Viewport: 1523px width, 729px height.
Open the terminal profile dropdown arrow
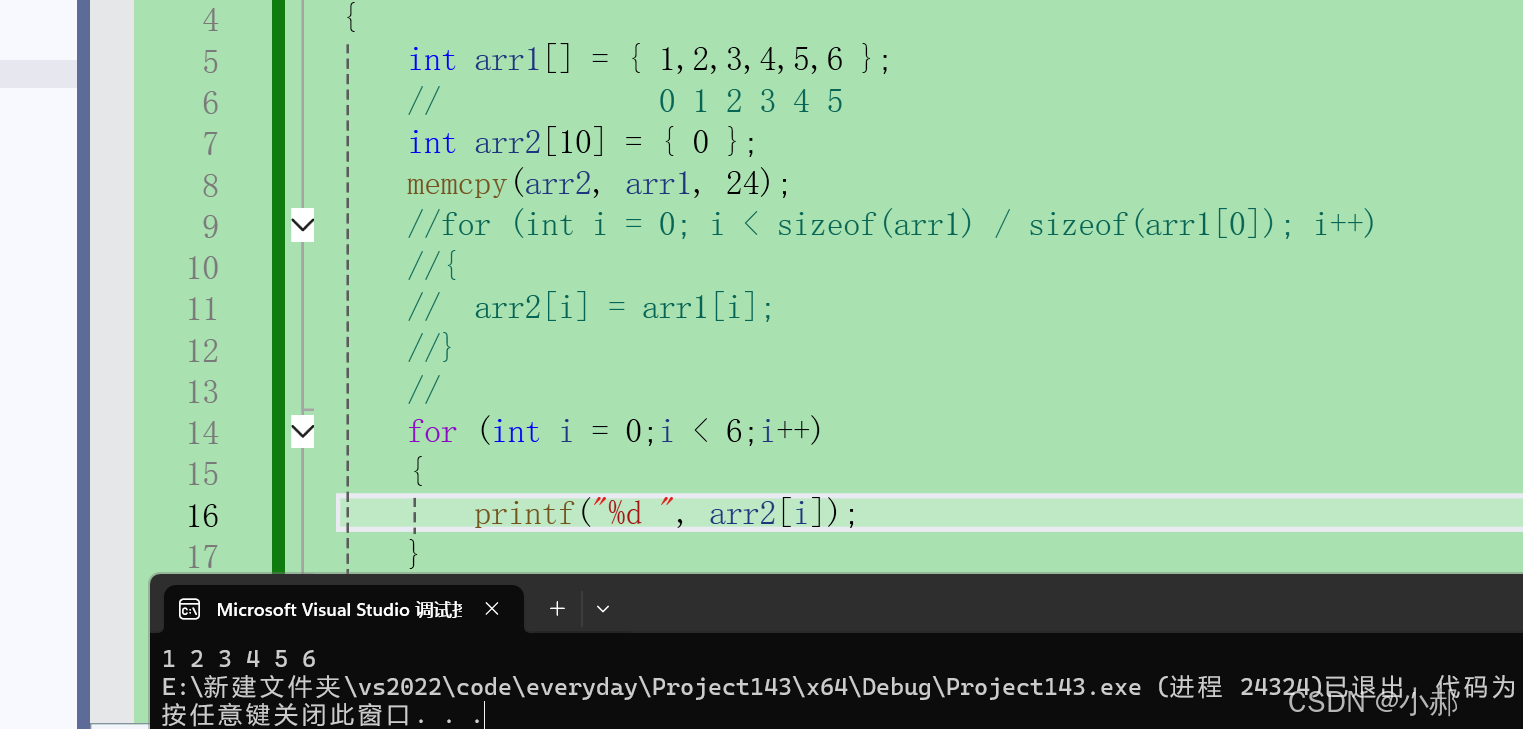(603, 608)
